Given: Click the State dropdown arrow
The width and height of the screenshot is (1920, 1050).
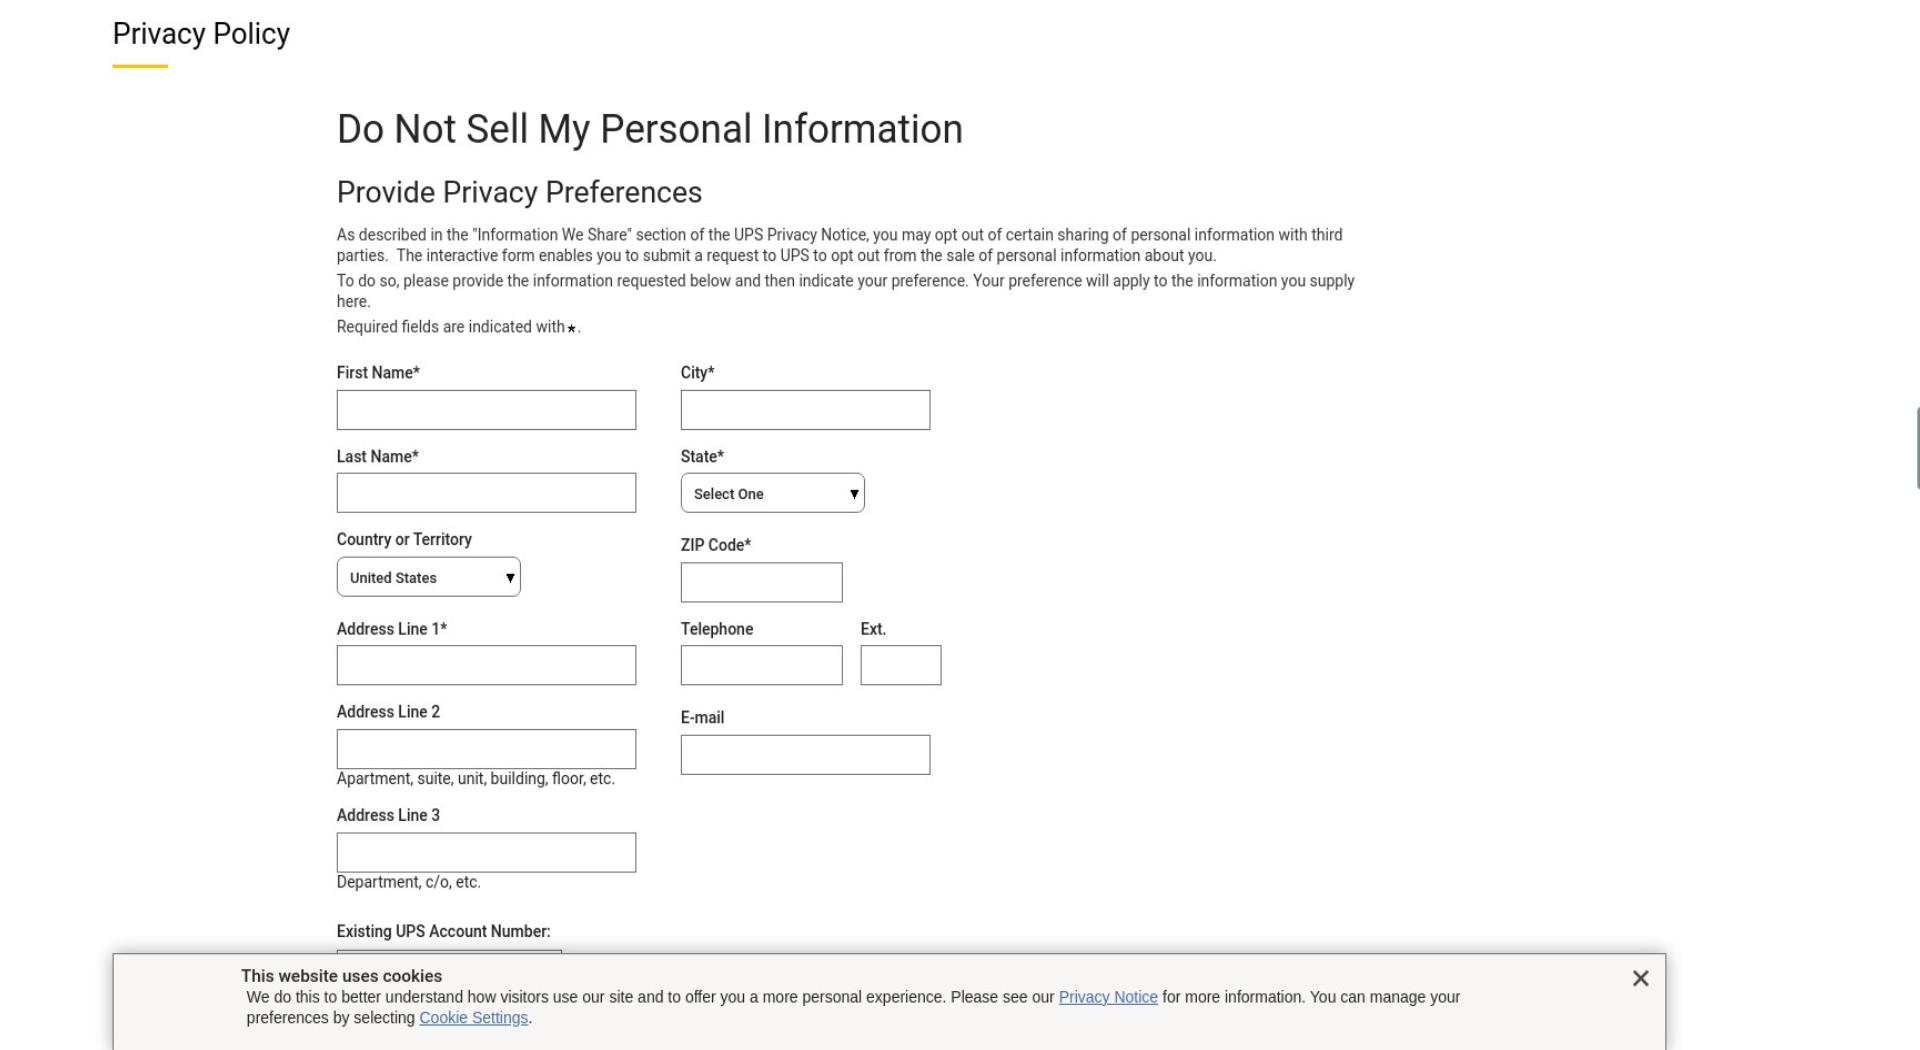Looking at the screenshot, I should pos(854,494).
